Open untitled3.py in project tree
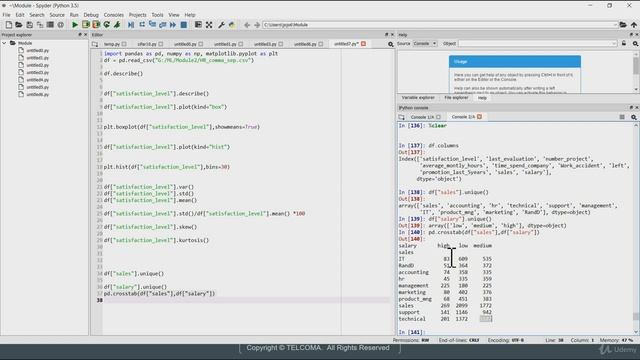Viewport: 640px width, 360px height. click(38, 73)
